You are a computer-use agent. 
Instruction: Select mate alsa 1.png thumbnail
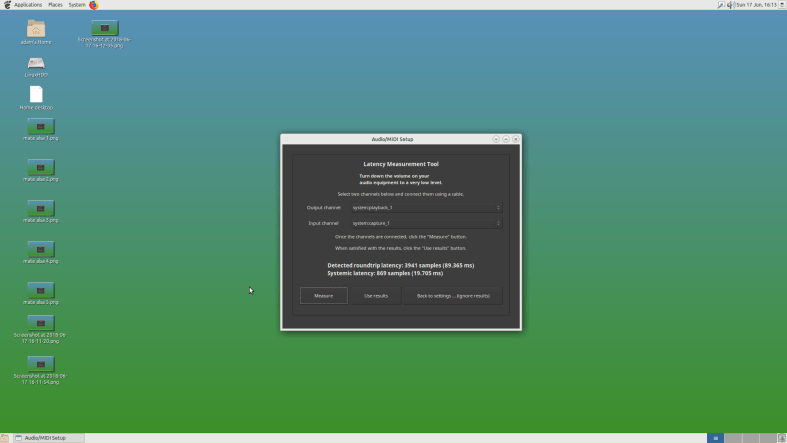tap(40, 126)
